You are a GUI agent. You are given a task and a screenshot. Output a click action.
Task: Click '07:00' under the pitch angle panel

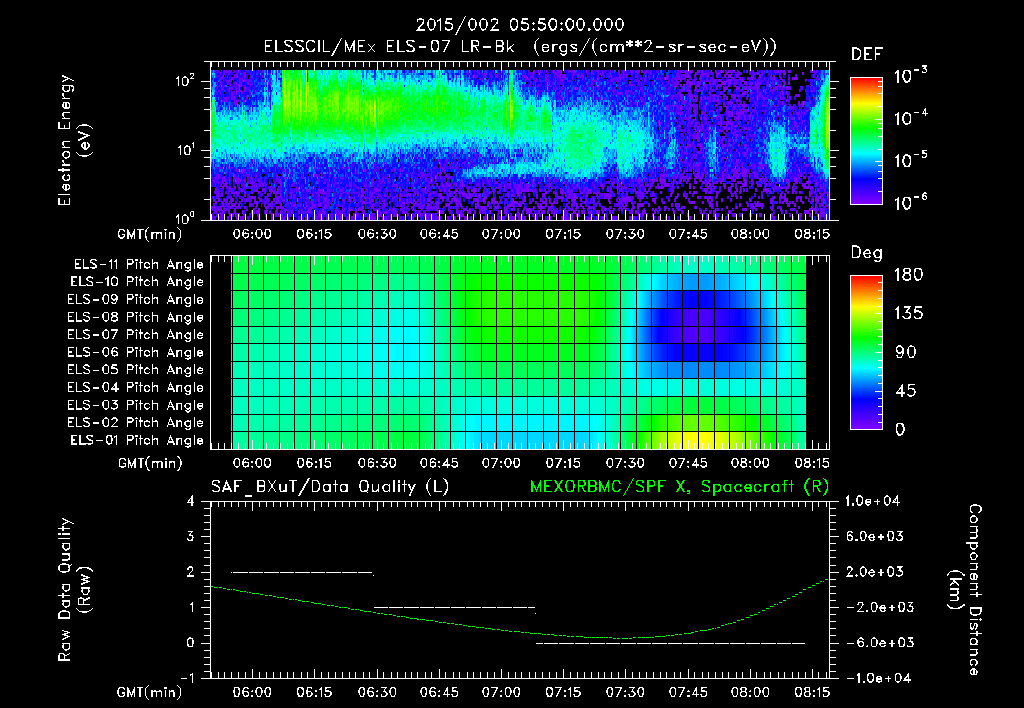tap(501, 463)
